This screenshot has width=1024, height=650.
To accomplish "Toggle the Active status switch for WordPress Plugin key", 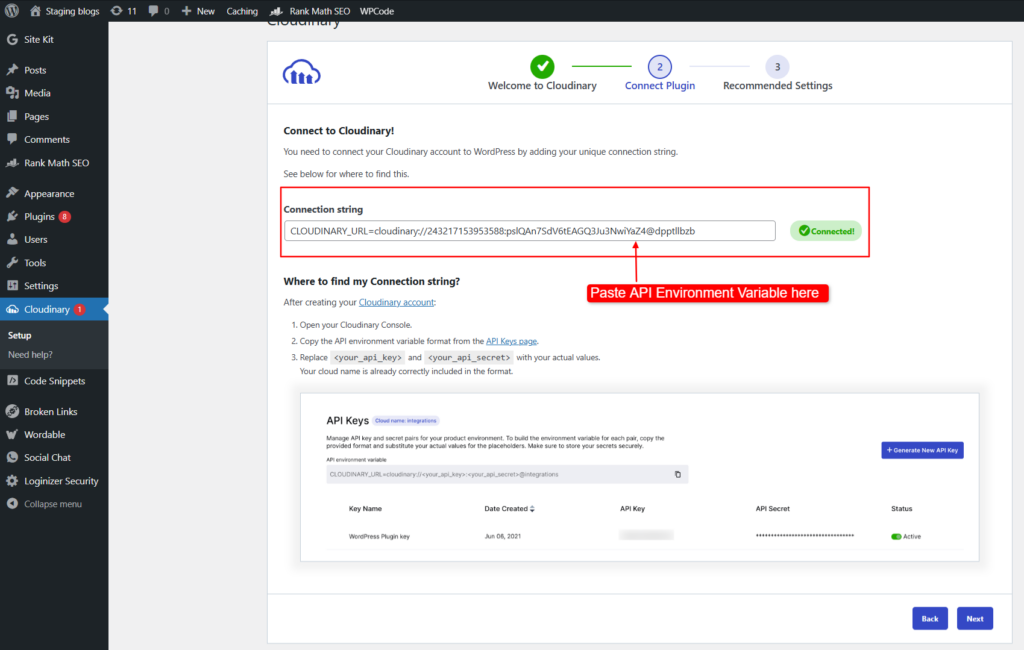I will 896,536.
